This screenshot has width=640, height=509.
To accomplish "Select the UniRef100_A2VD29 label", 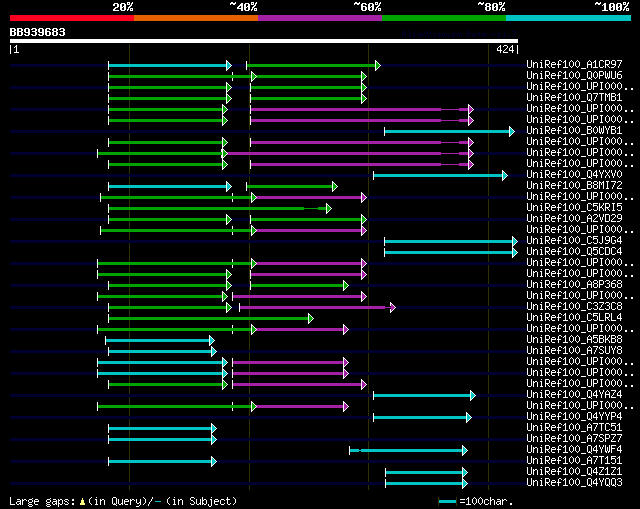I will [x=574, y=218].
